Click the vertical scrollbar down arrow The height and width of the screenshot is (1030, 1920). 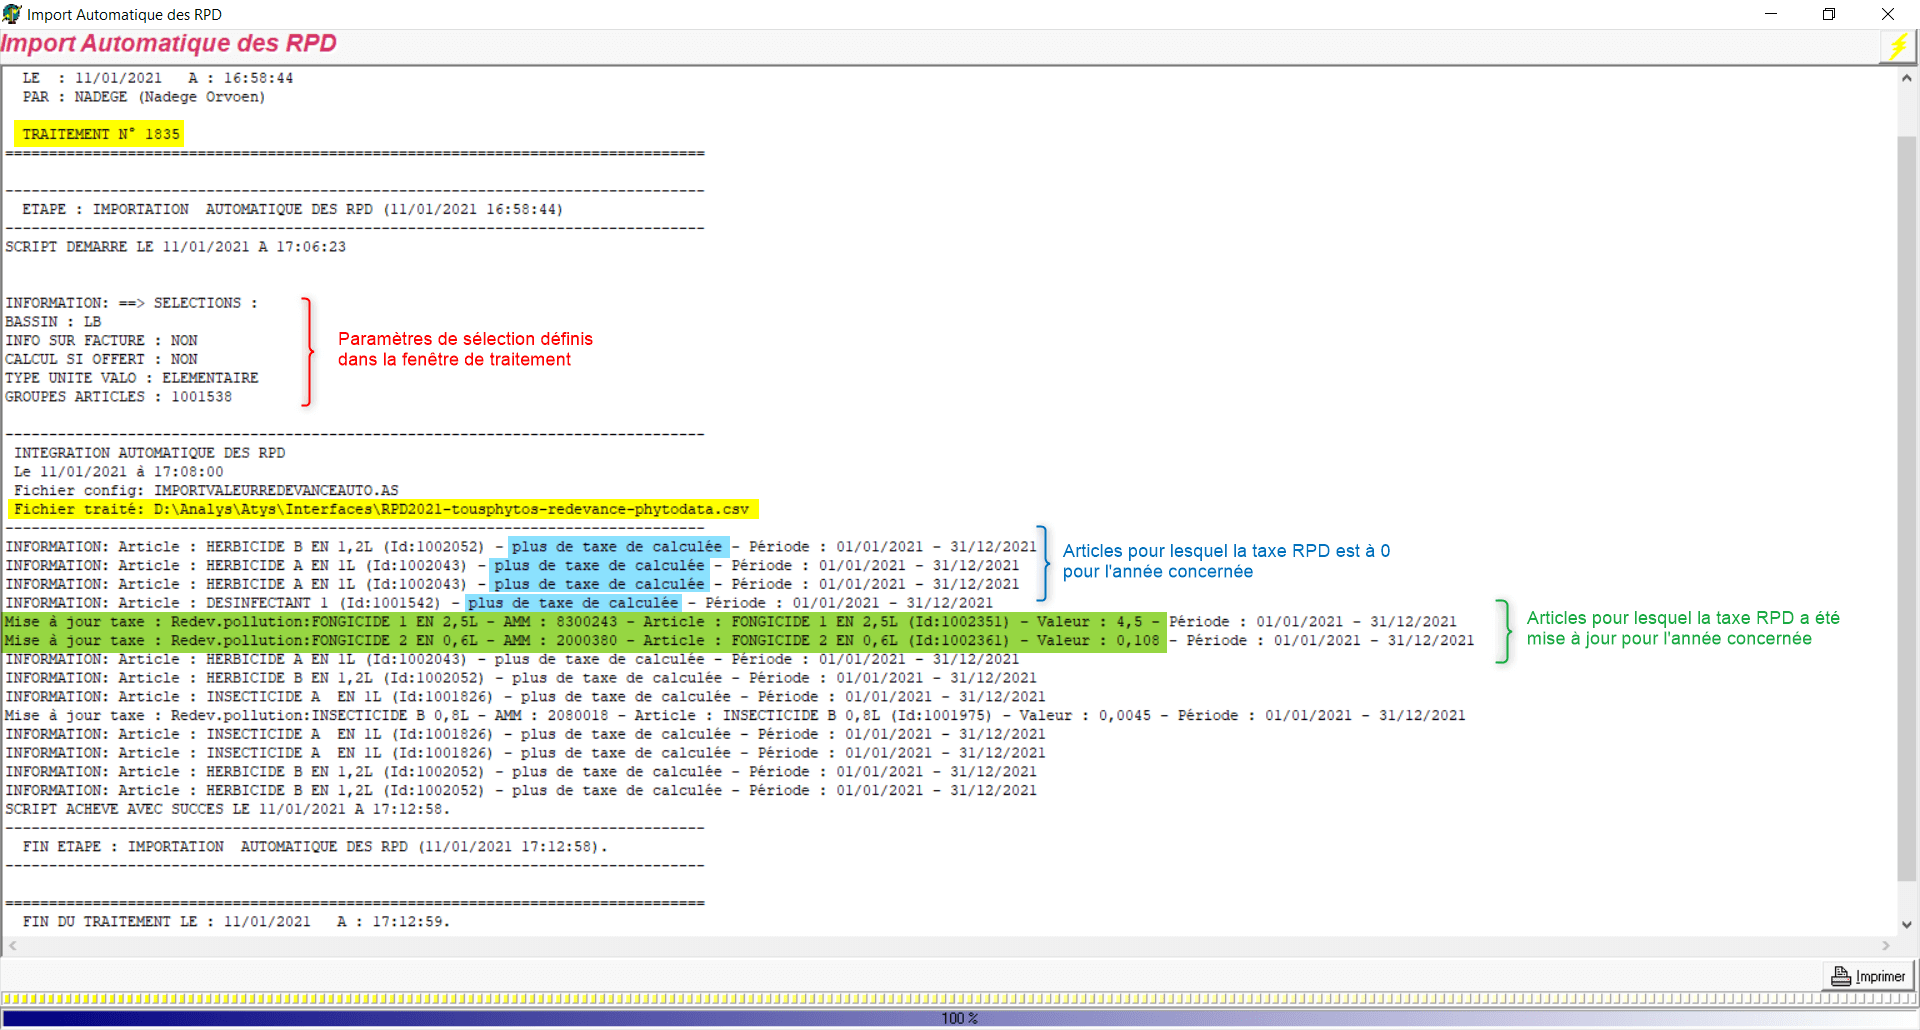coord(1907,925)
